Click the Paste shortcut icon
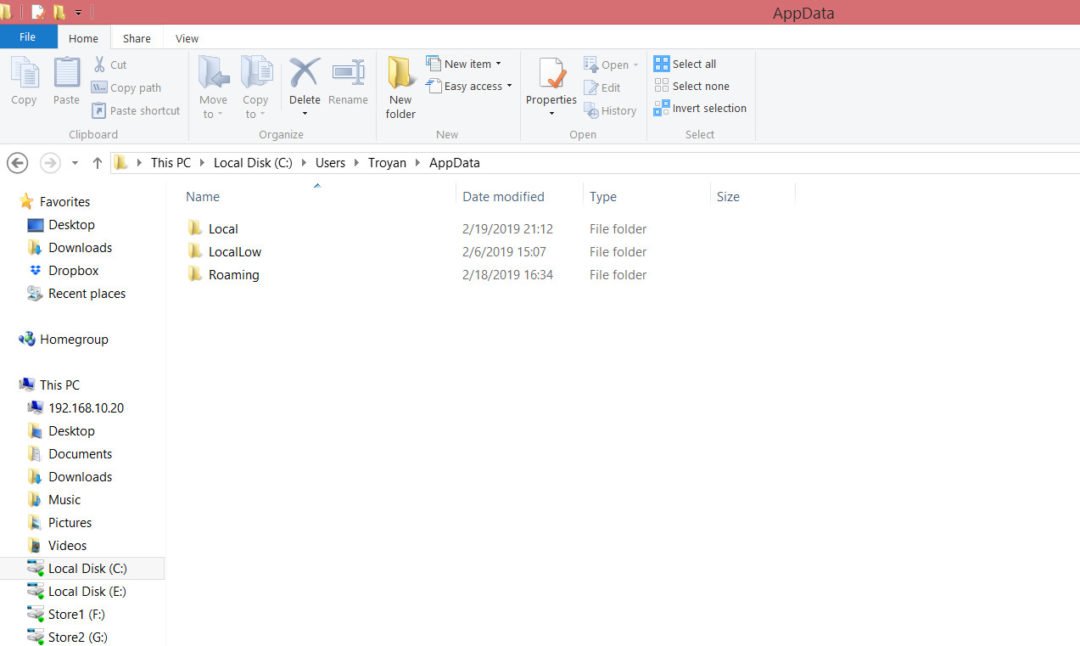1080x646 pixels. tap(135, 110)
